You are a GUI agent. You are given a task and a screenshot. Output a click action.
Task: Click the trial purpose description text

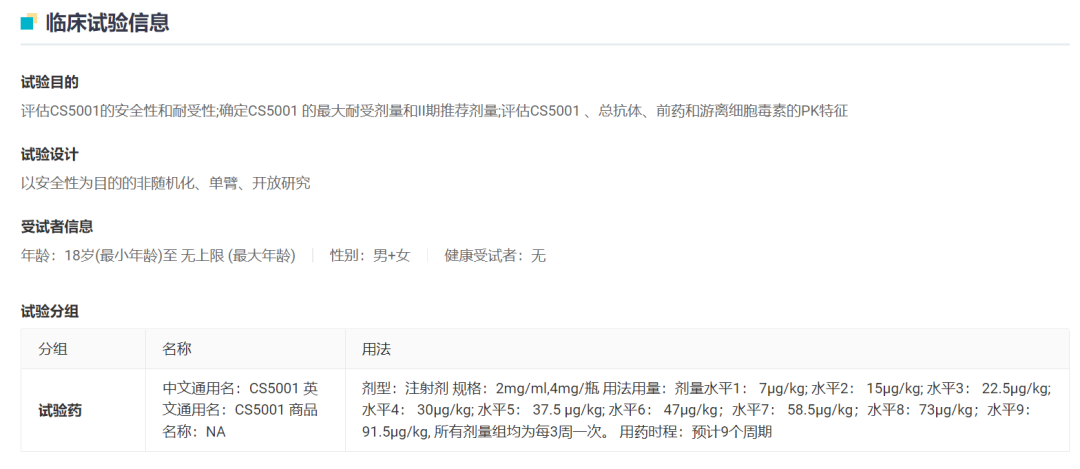[x=434, y=111]
